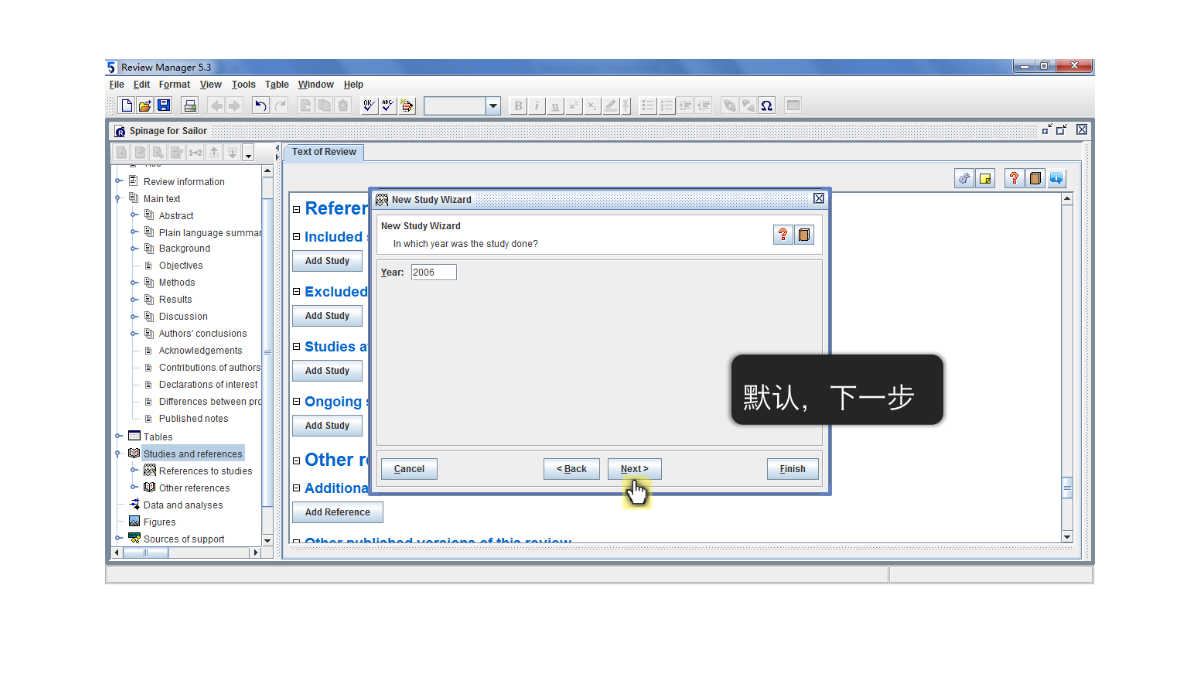Click the outline panel horizontal scrollbar thumb
The width and height of the screenshot is (1200, 675).
click(x=146, y=552)
